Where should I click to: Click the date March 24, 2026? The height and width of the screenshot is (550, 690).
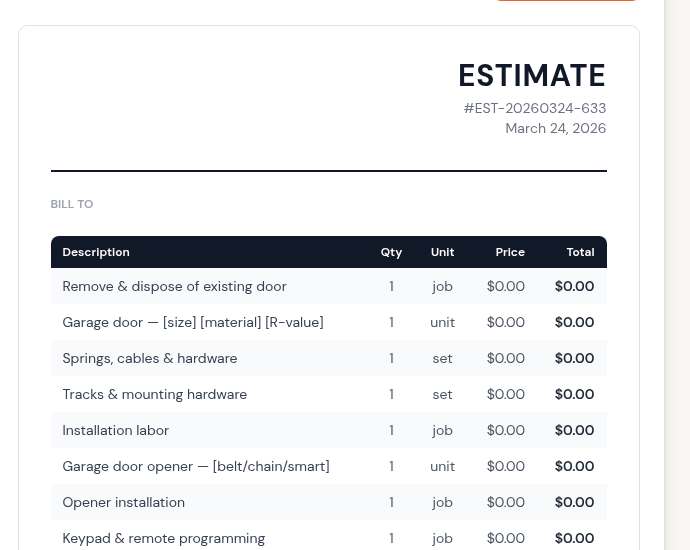pos(556,128)
